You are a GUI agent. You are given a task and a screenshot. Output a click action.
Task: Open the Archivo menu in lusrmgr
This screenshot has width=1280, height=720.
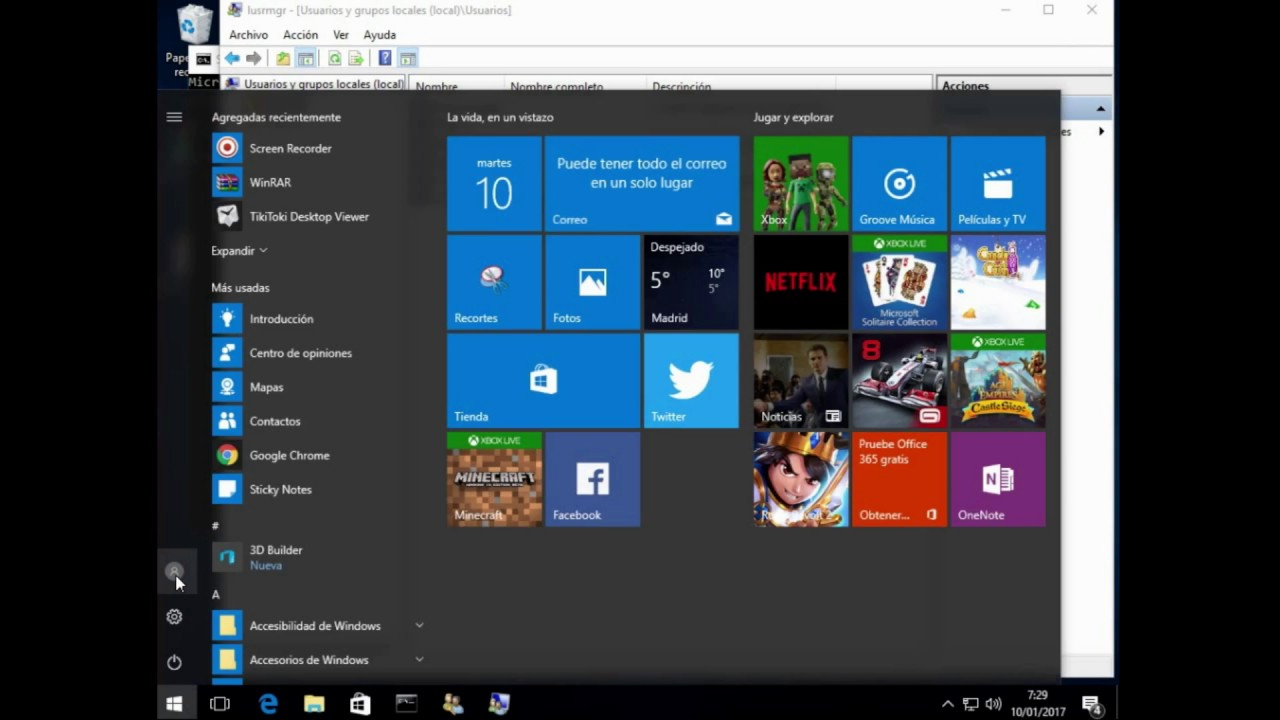[249, 35]
